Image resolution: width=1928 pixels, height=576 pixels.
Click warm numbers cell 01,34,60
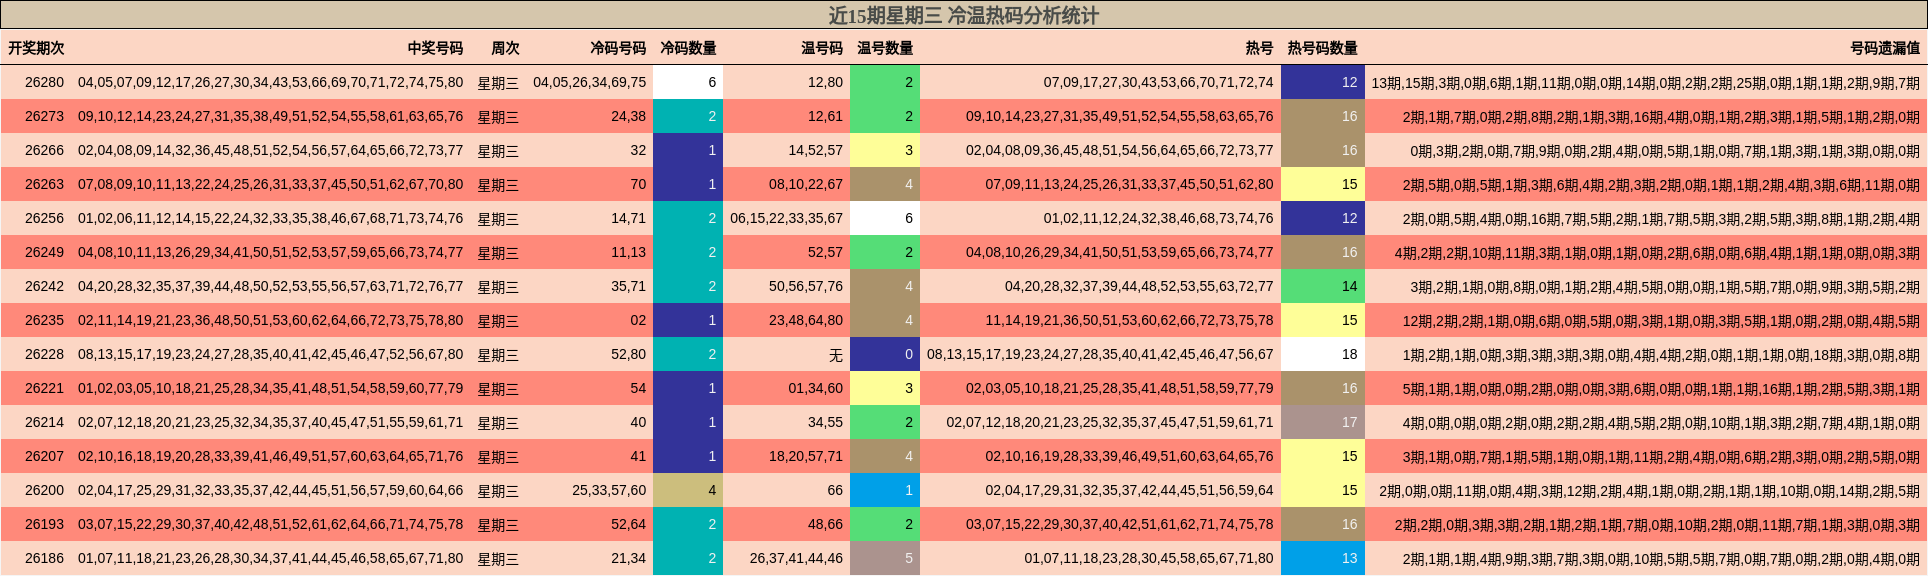[816, 388]
